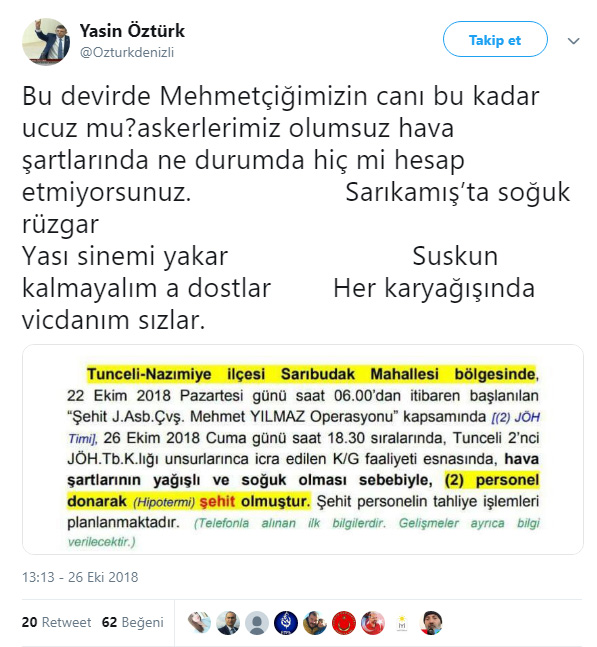Open the red crescent seal liker avatar

[344, 623]
